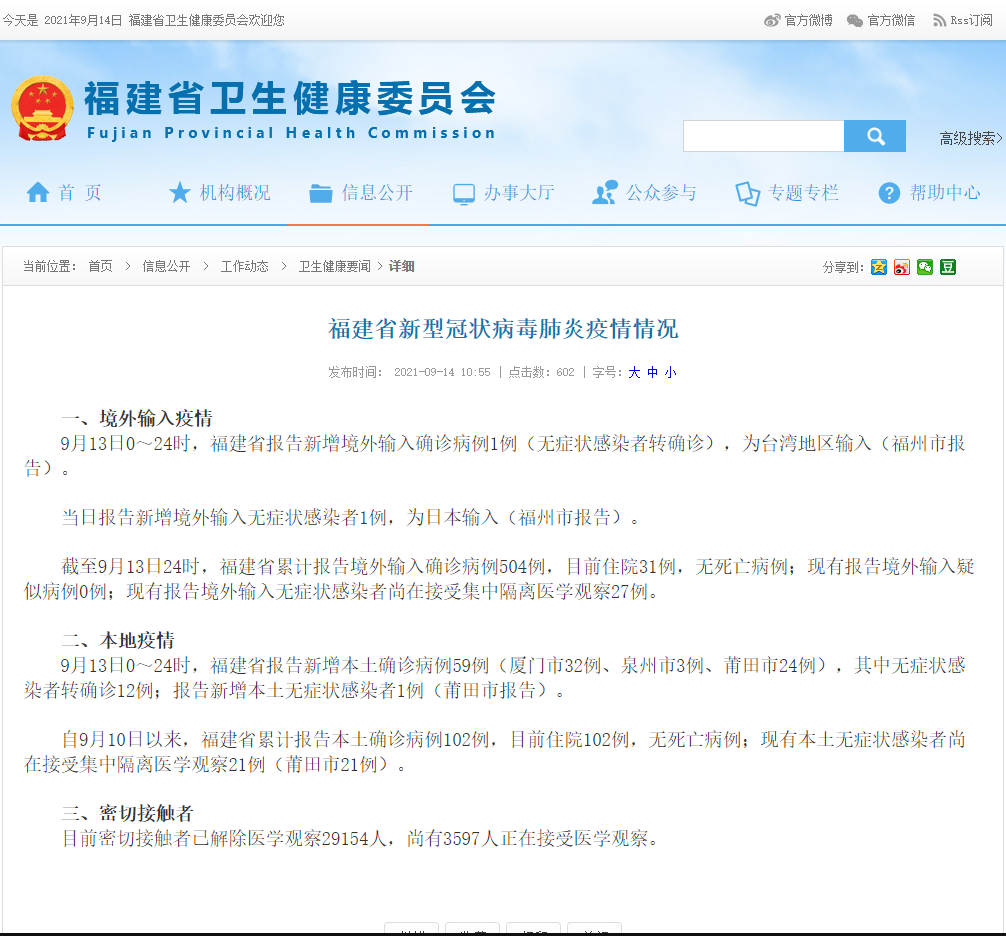The height and width of the screenshot is (936, 1006).
Task: Share article via WeChat icon
Action: coord(925,267)
